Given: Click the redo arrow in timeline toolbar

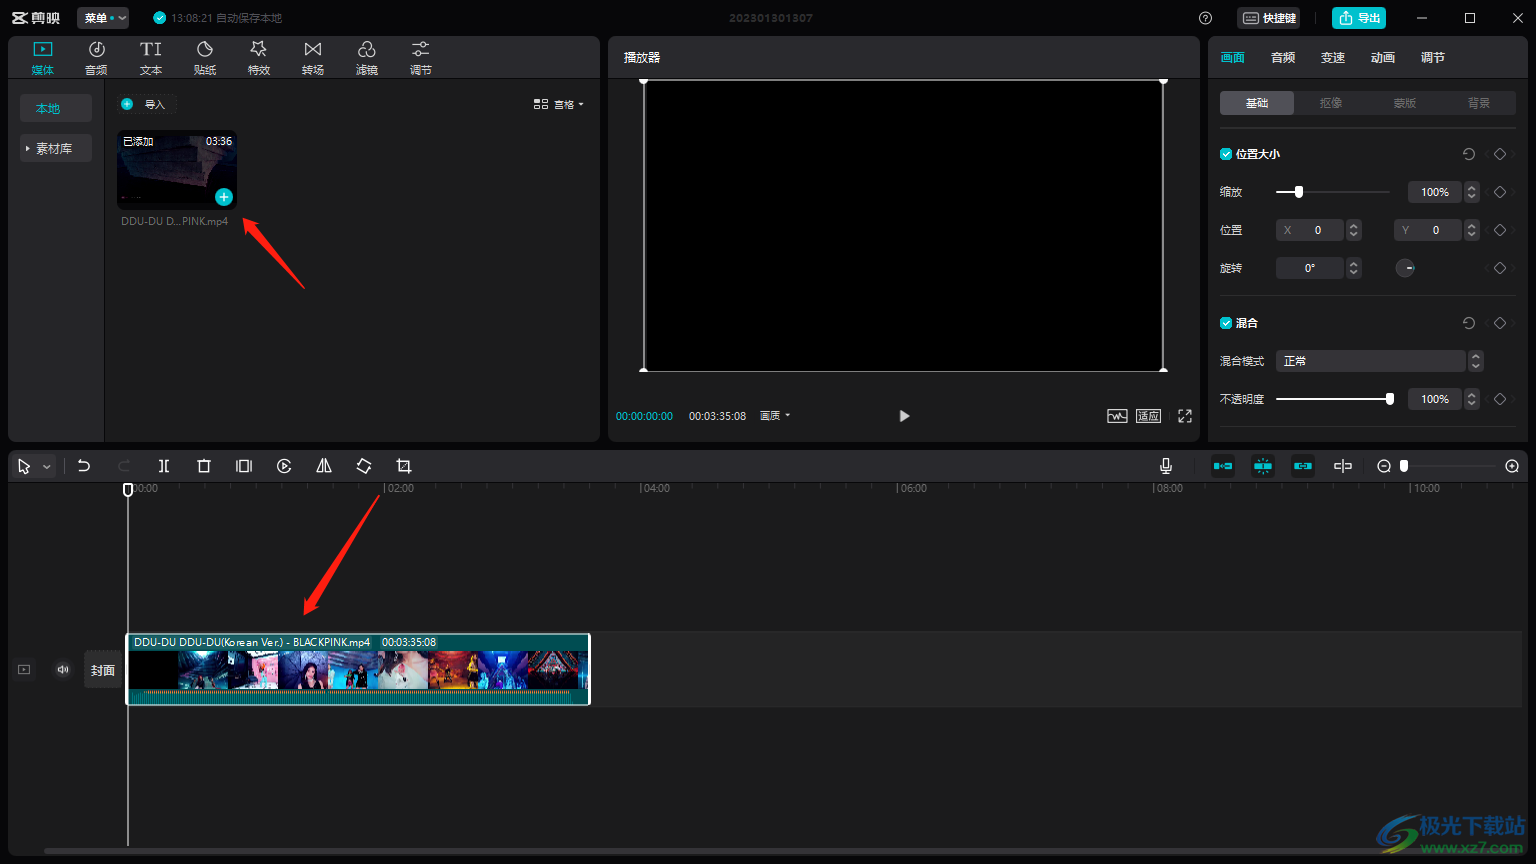Looking at the screenshot, I should coord(124,466).
